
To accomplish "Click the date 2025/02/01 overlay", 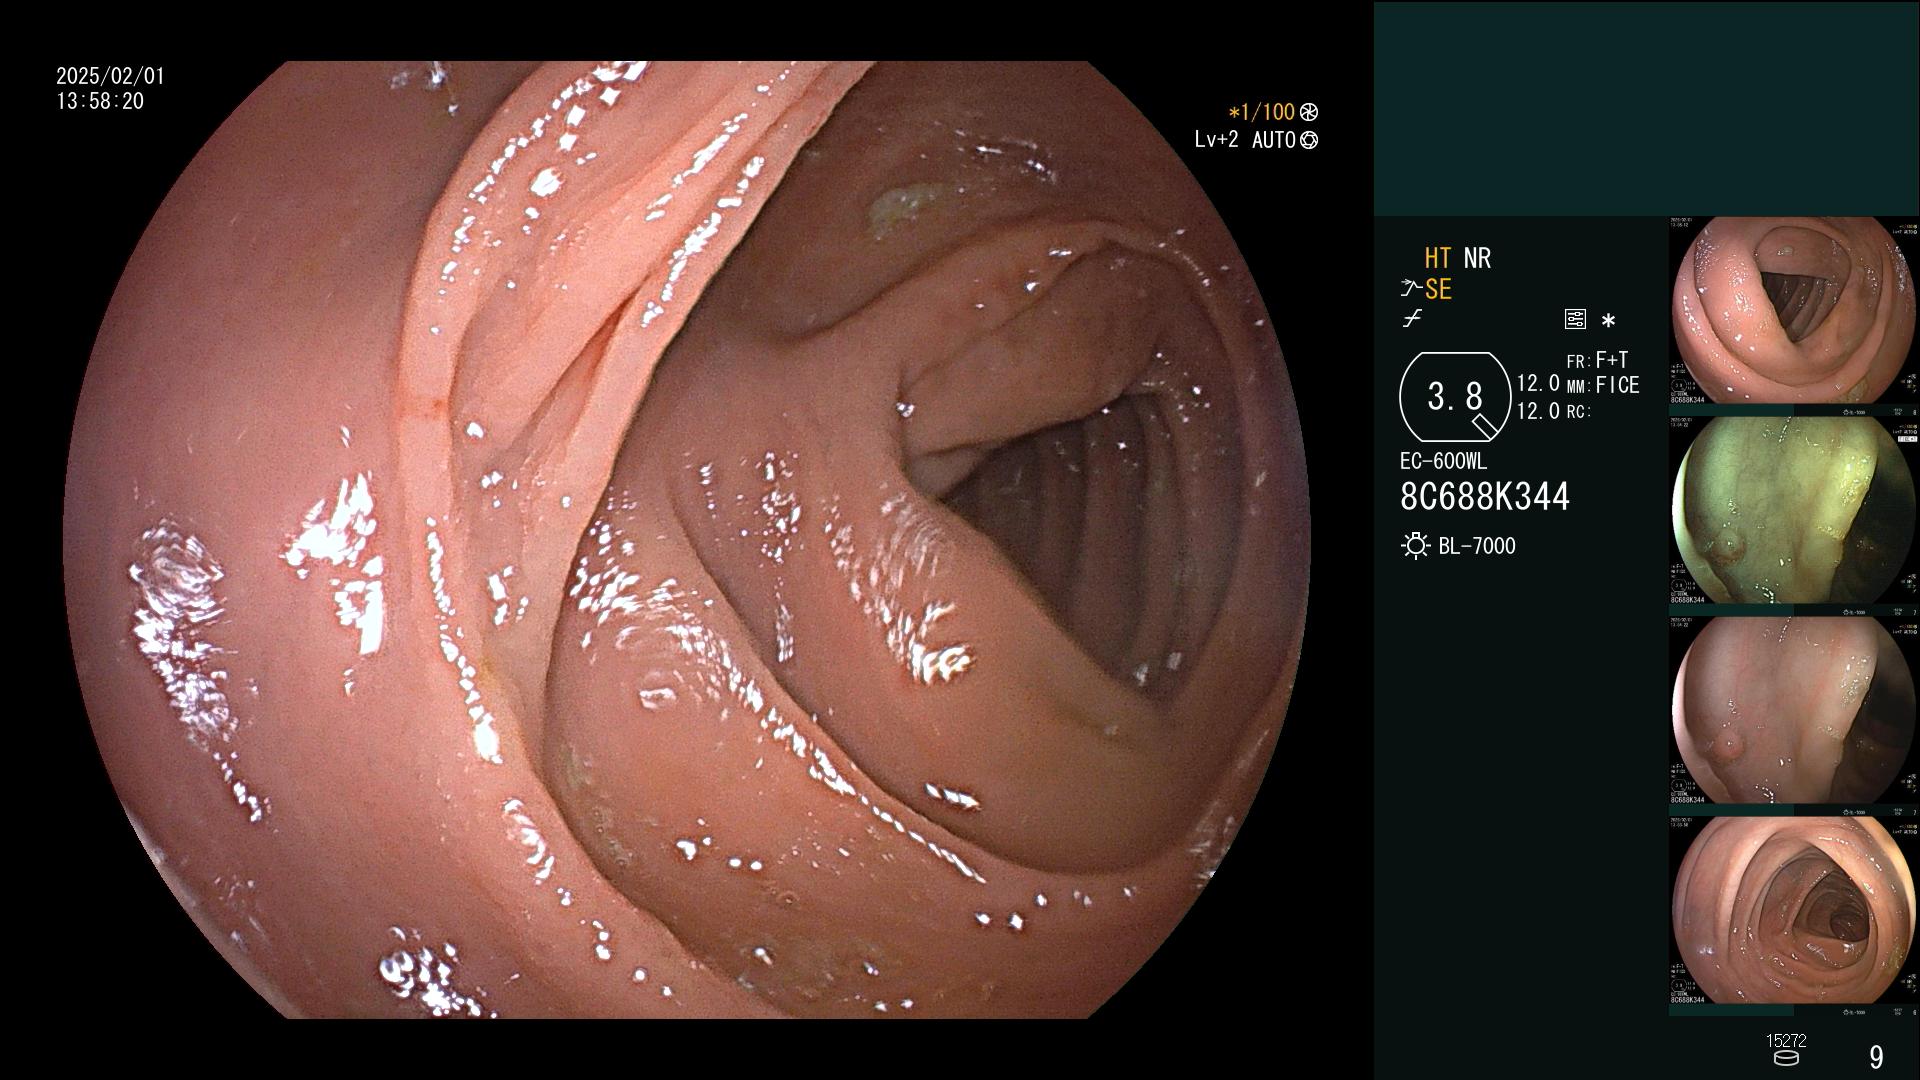I will click(x=110, y=76).
